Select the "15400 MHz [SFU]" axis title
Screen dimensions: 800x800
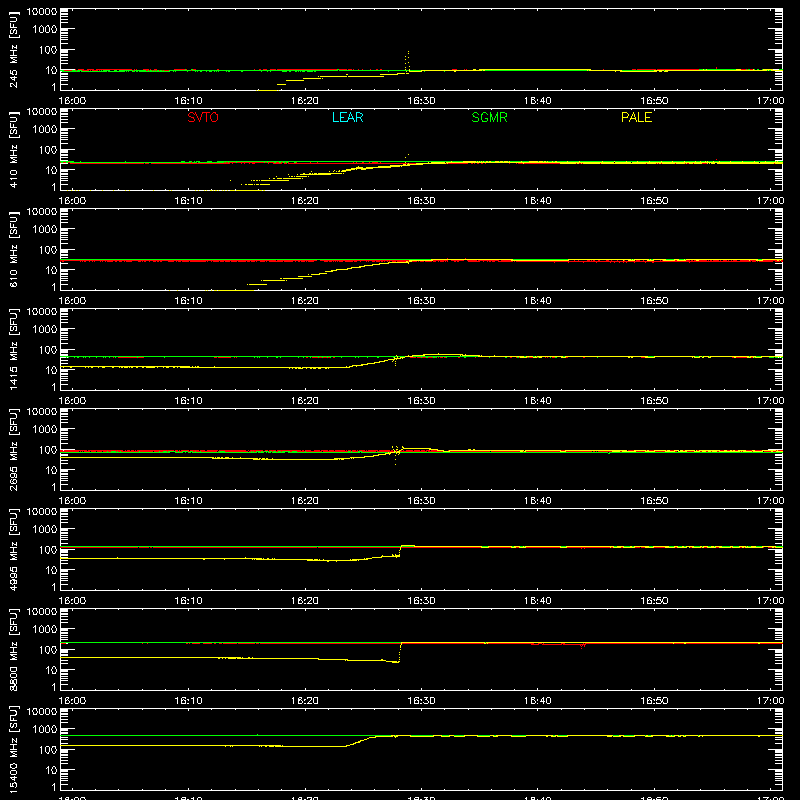pos(14,749)
